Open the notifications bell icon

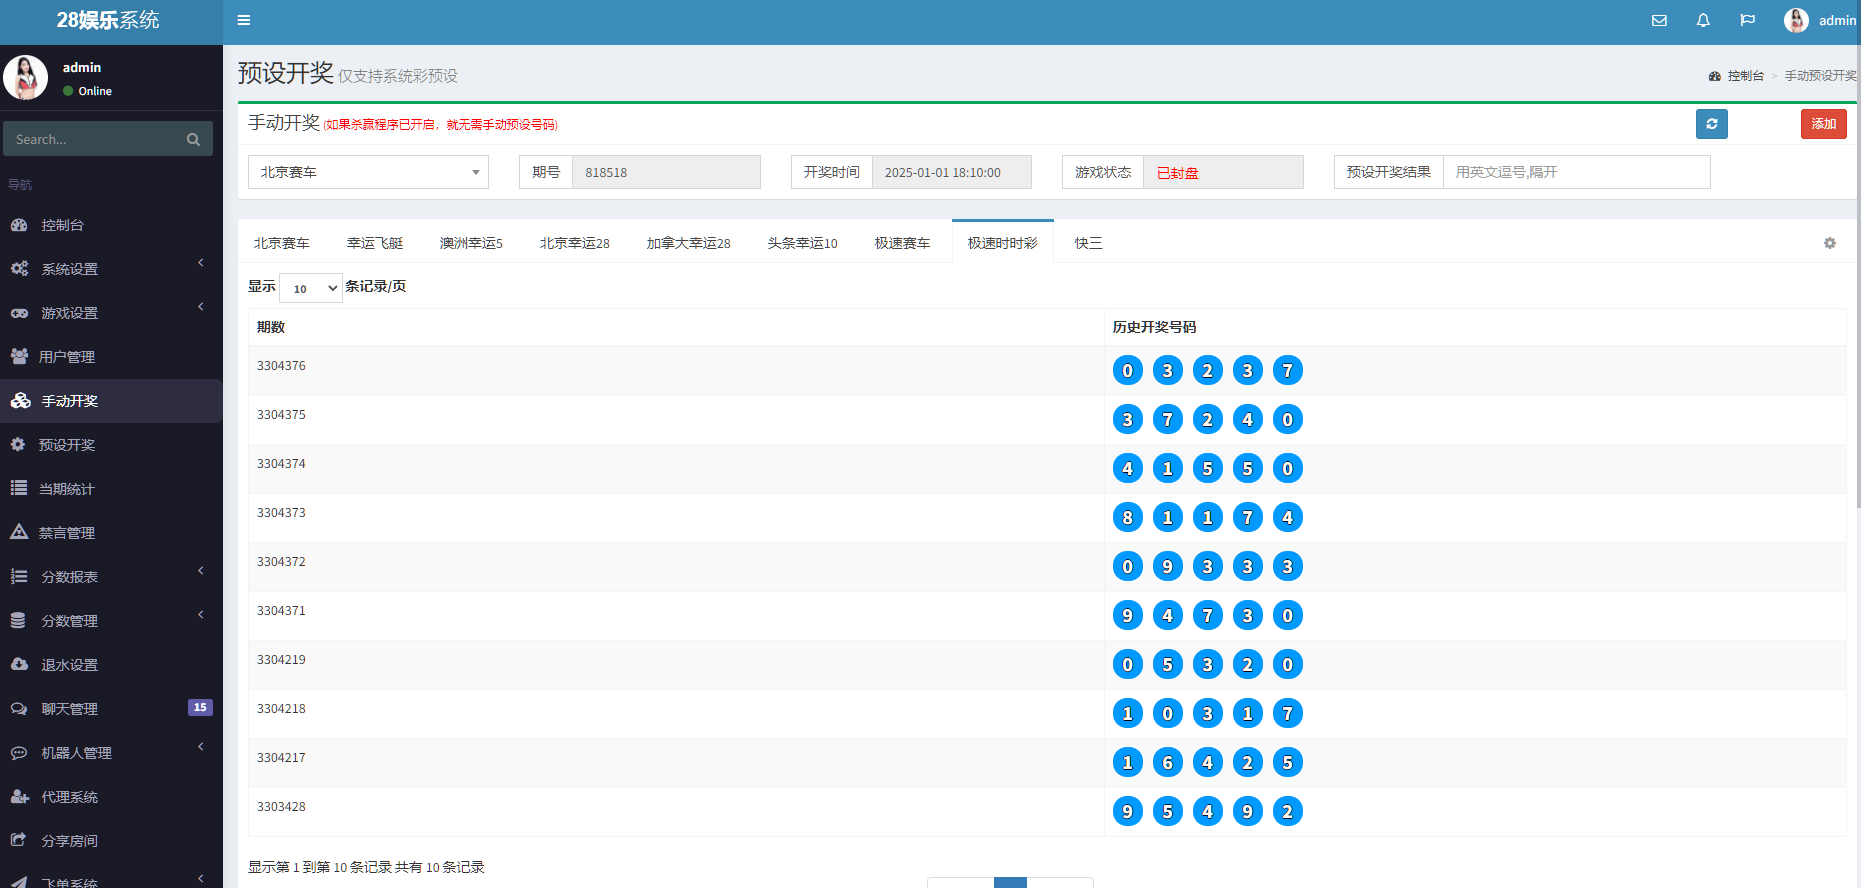(1703, 20)
